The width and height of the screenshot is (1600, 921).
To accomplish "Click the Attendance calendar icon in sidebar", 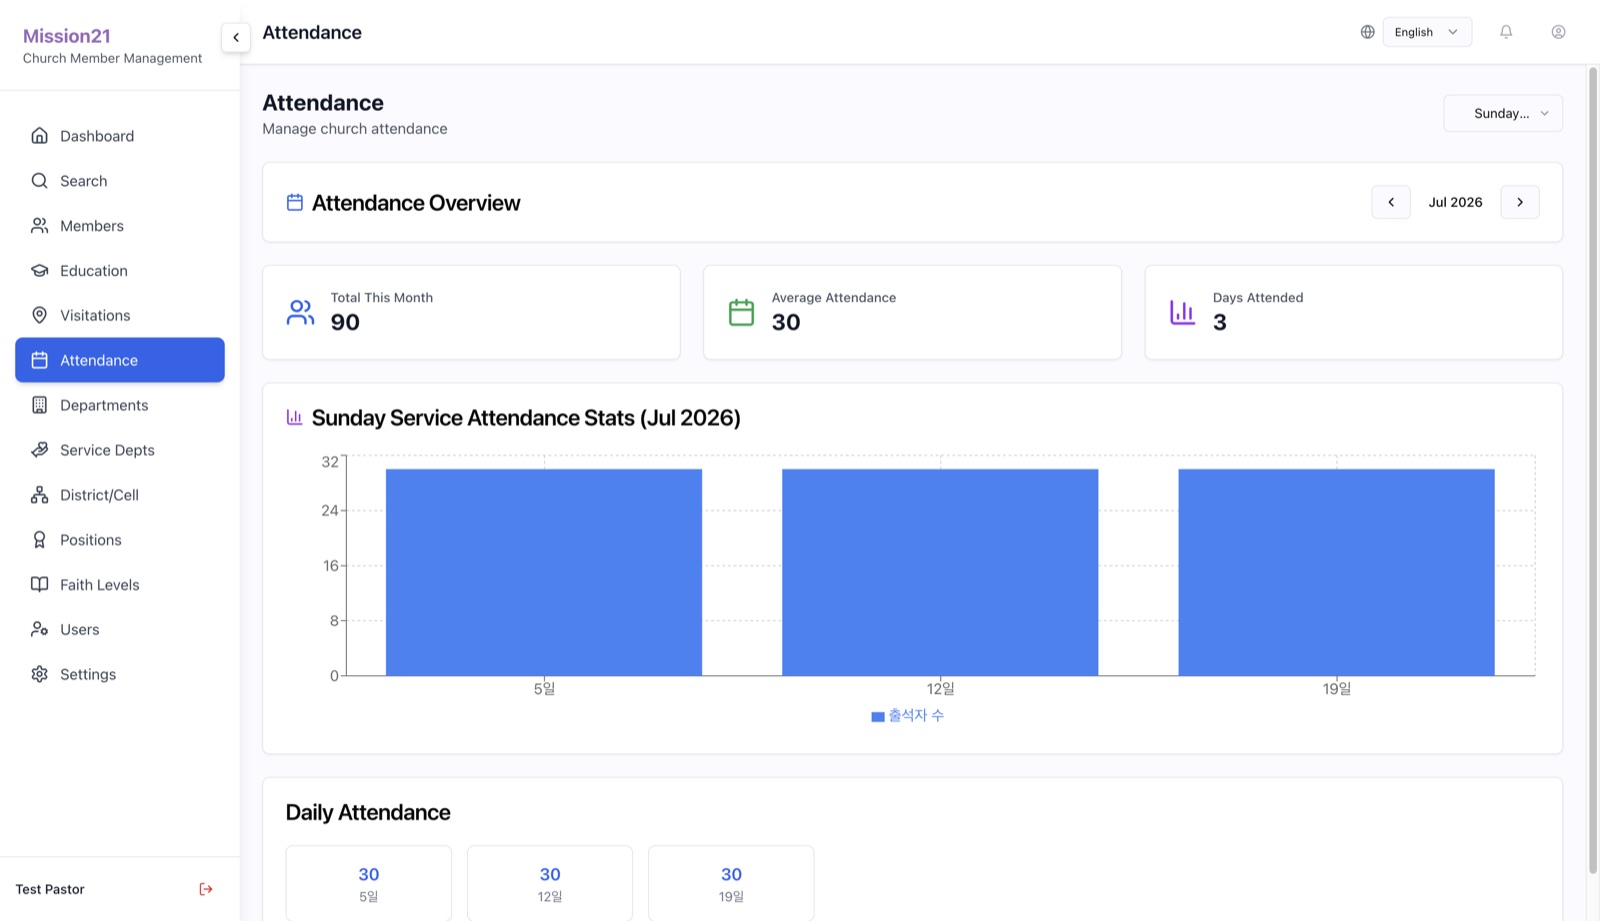I will coord(39,360).
